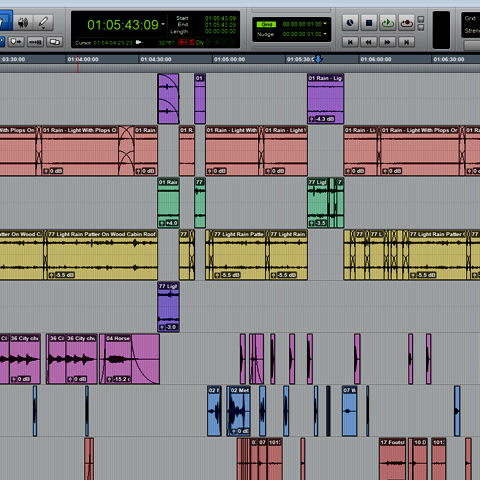Screen dimensions: 480x480
Task: Select red clip 17 Foots
Action: [x=392, y=459]
